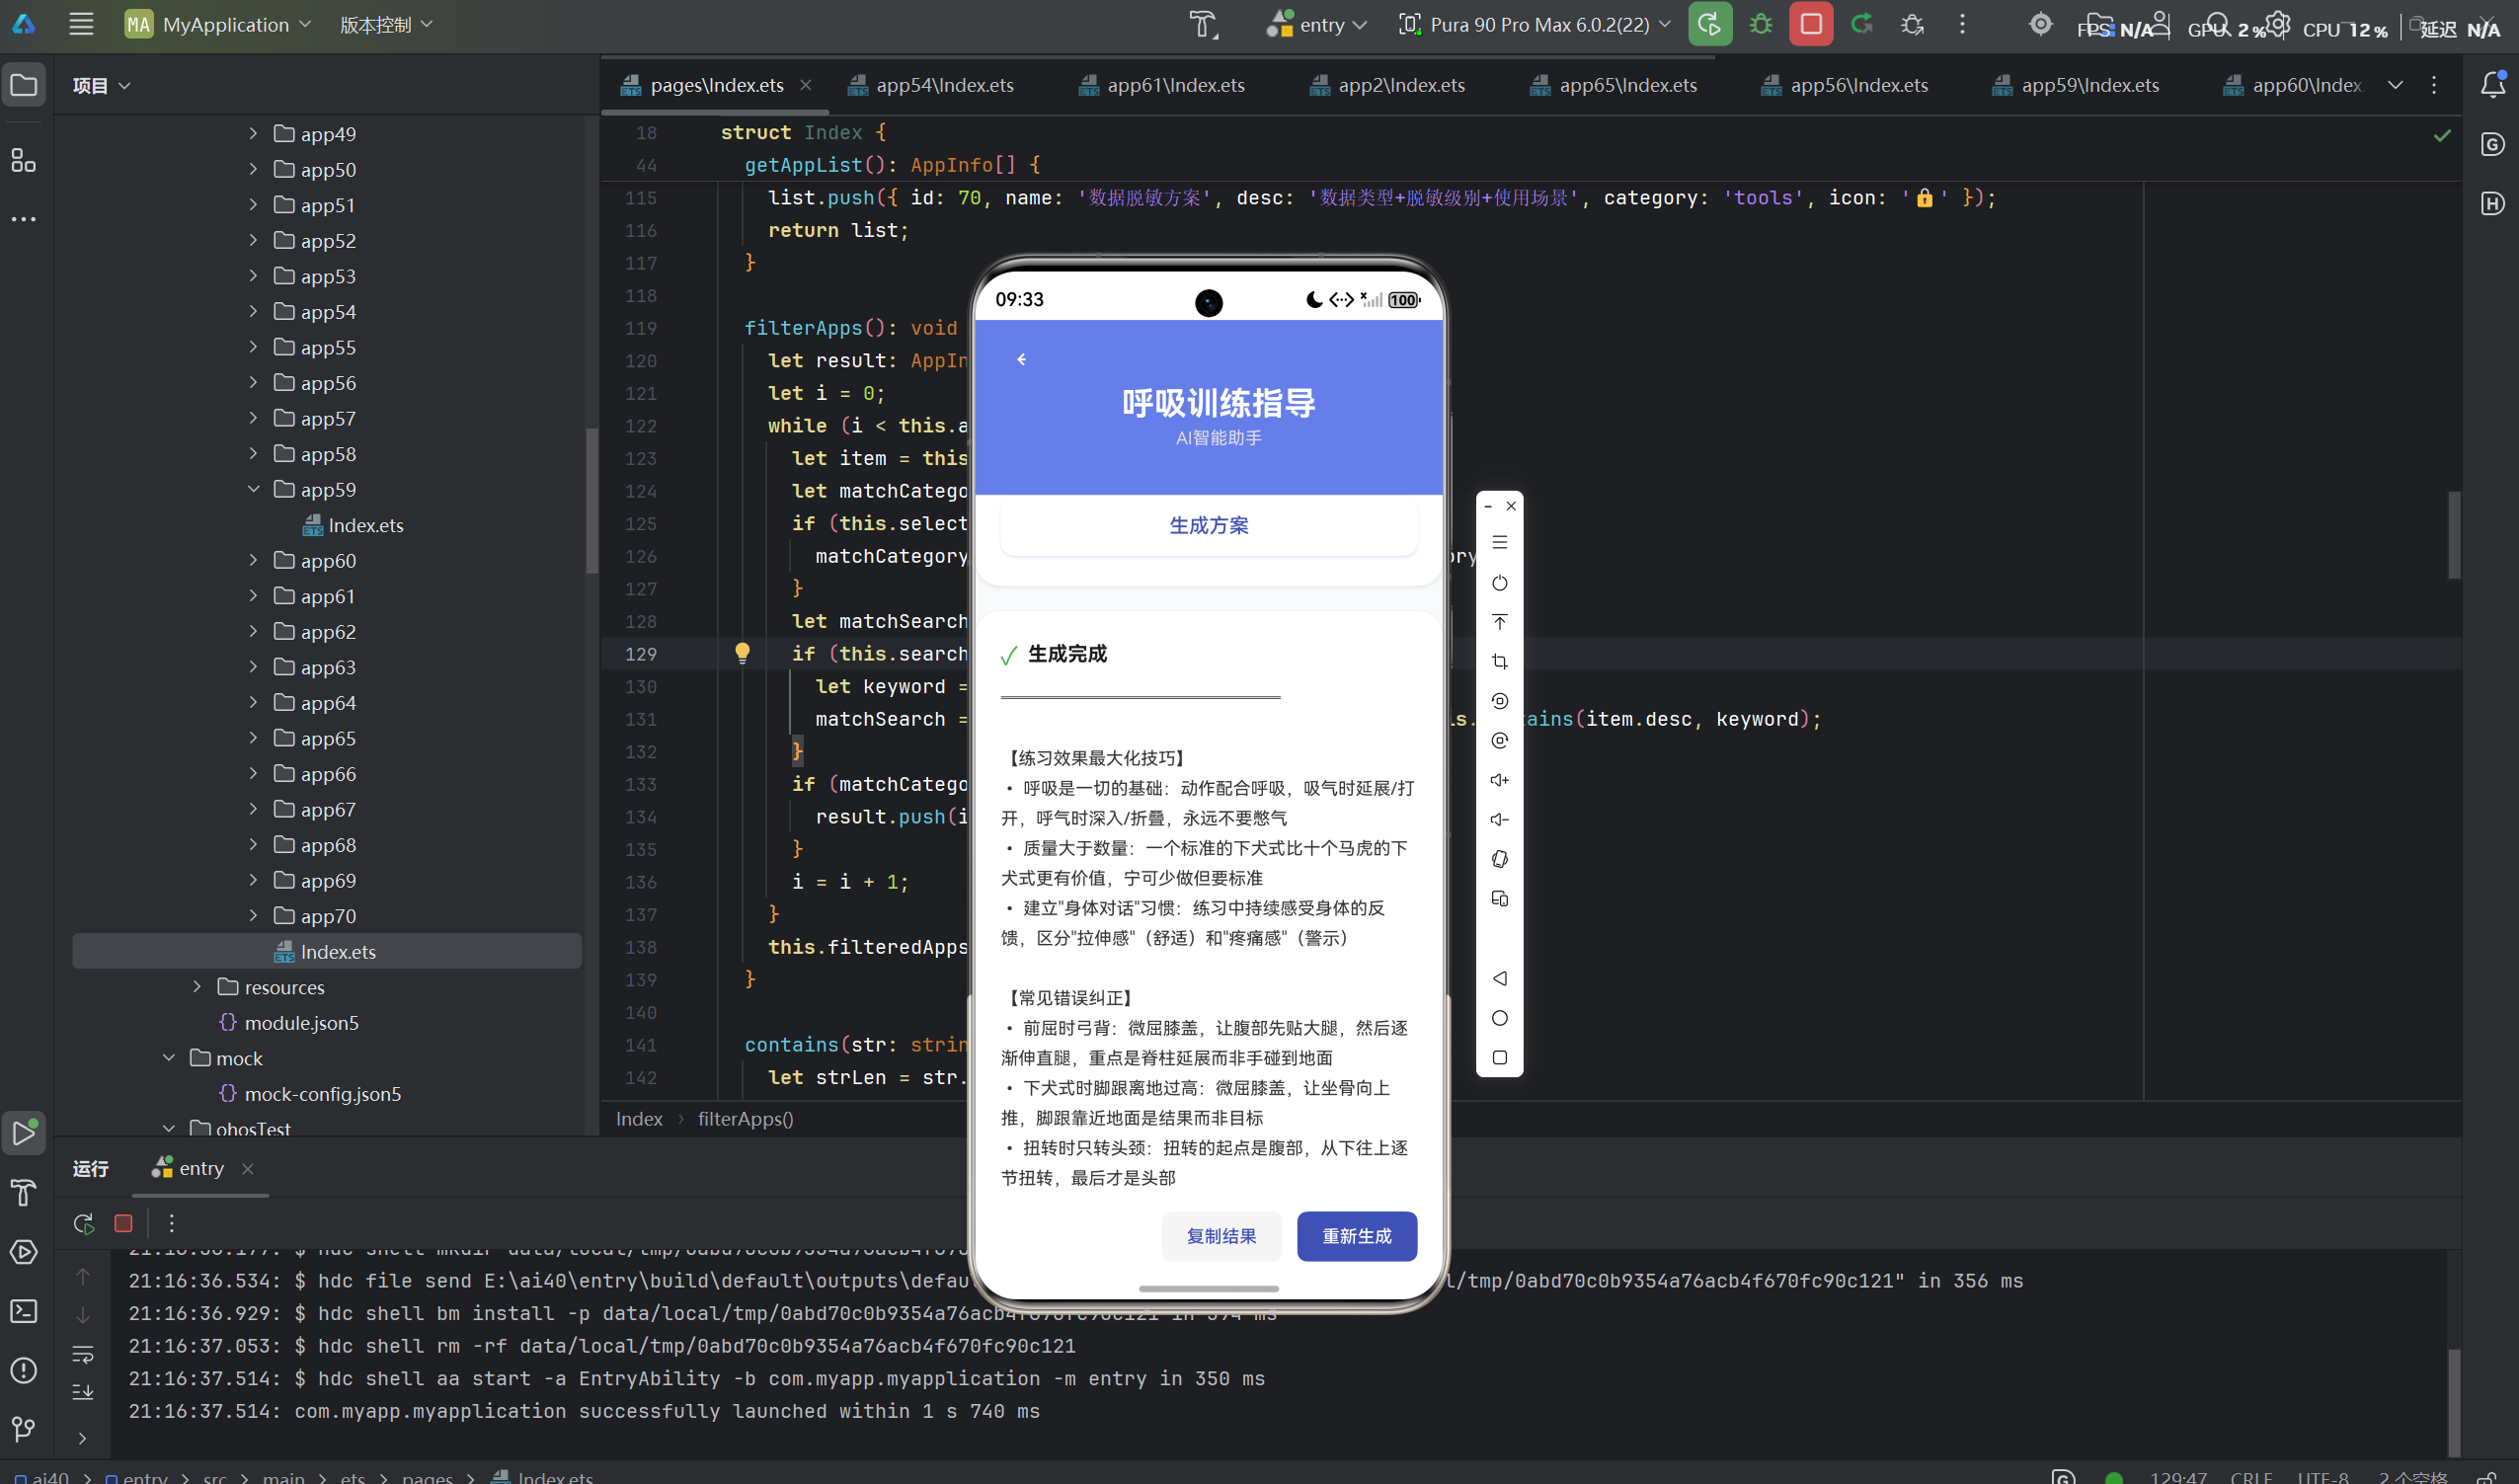Screen dimensions: 2519x1484
Task: Open the MyApplication project dropdown
Action: pos(219,24)
